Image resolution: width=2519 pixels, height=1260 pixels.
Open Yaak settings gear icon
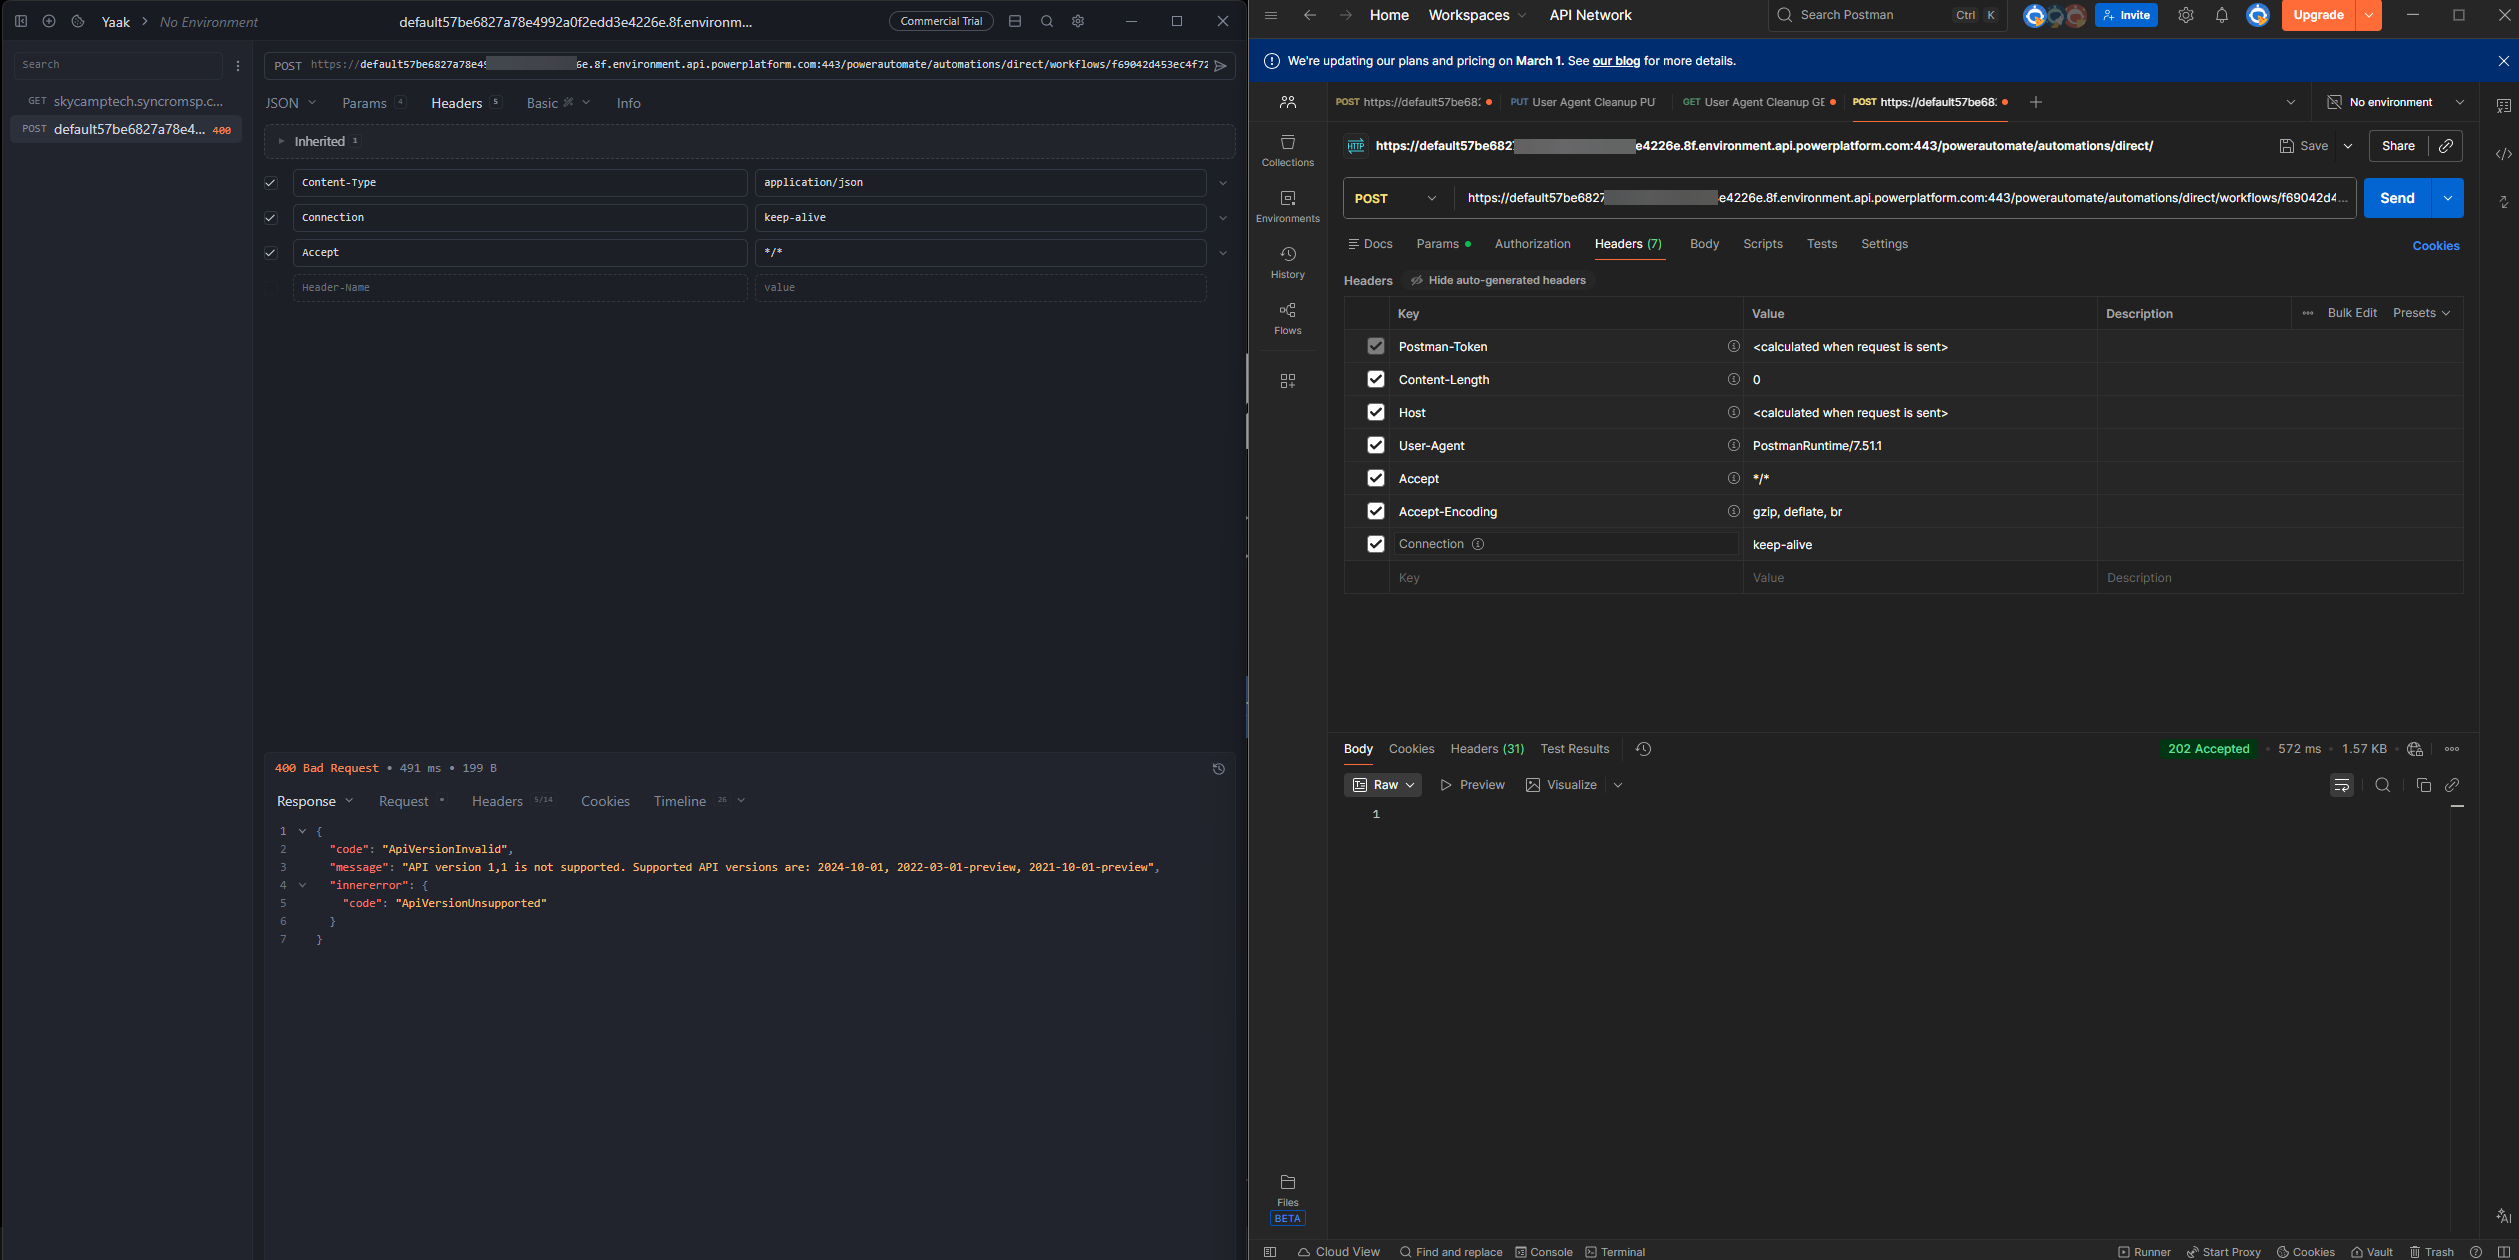coord(1078,21)
